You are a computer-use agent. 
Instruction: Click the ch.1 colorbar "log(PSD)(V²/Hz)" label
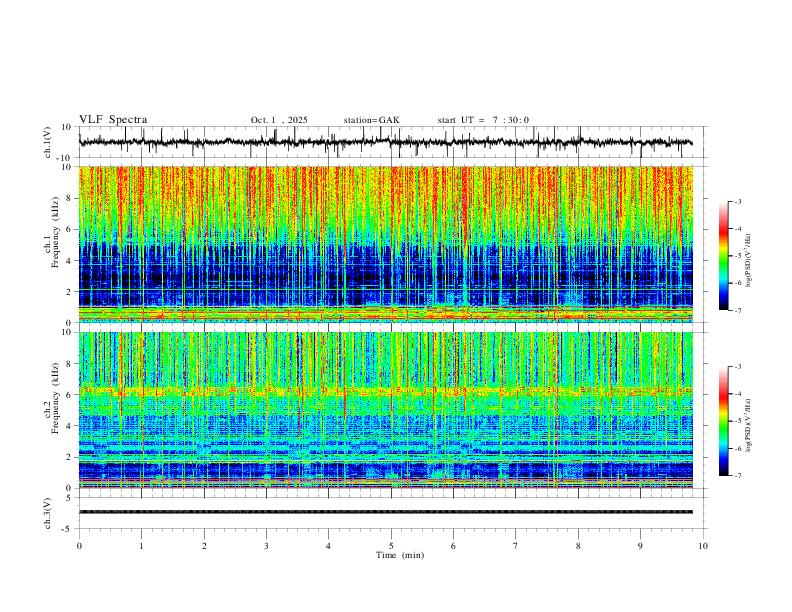coord(749,261)
